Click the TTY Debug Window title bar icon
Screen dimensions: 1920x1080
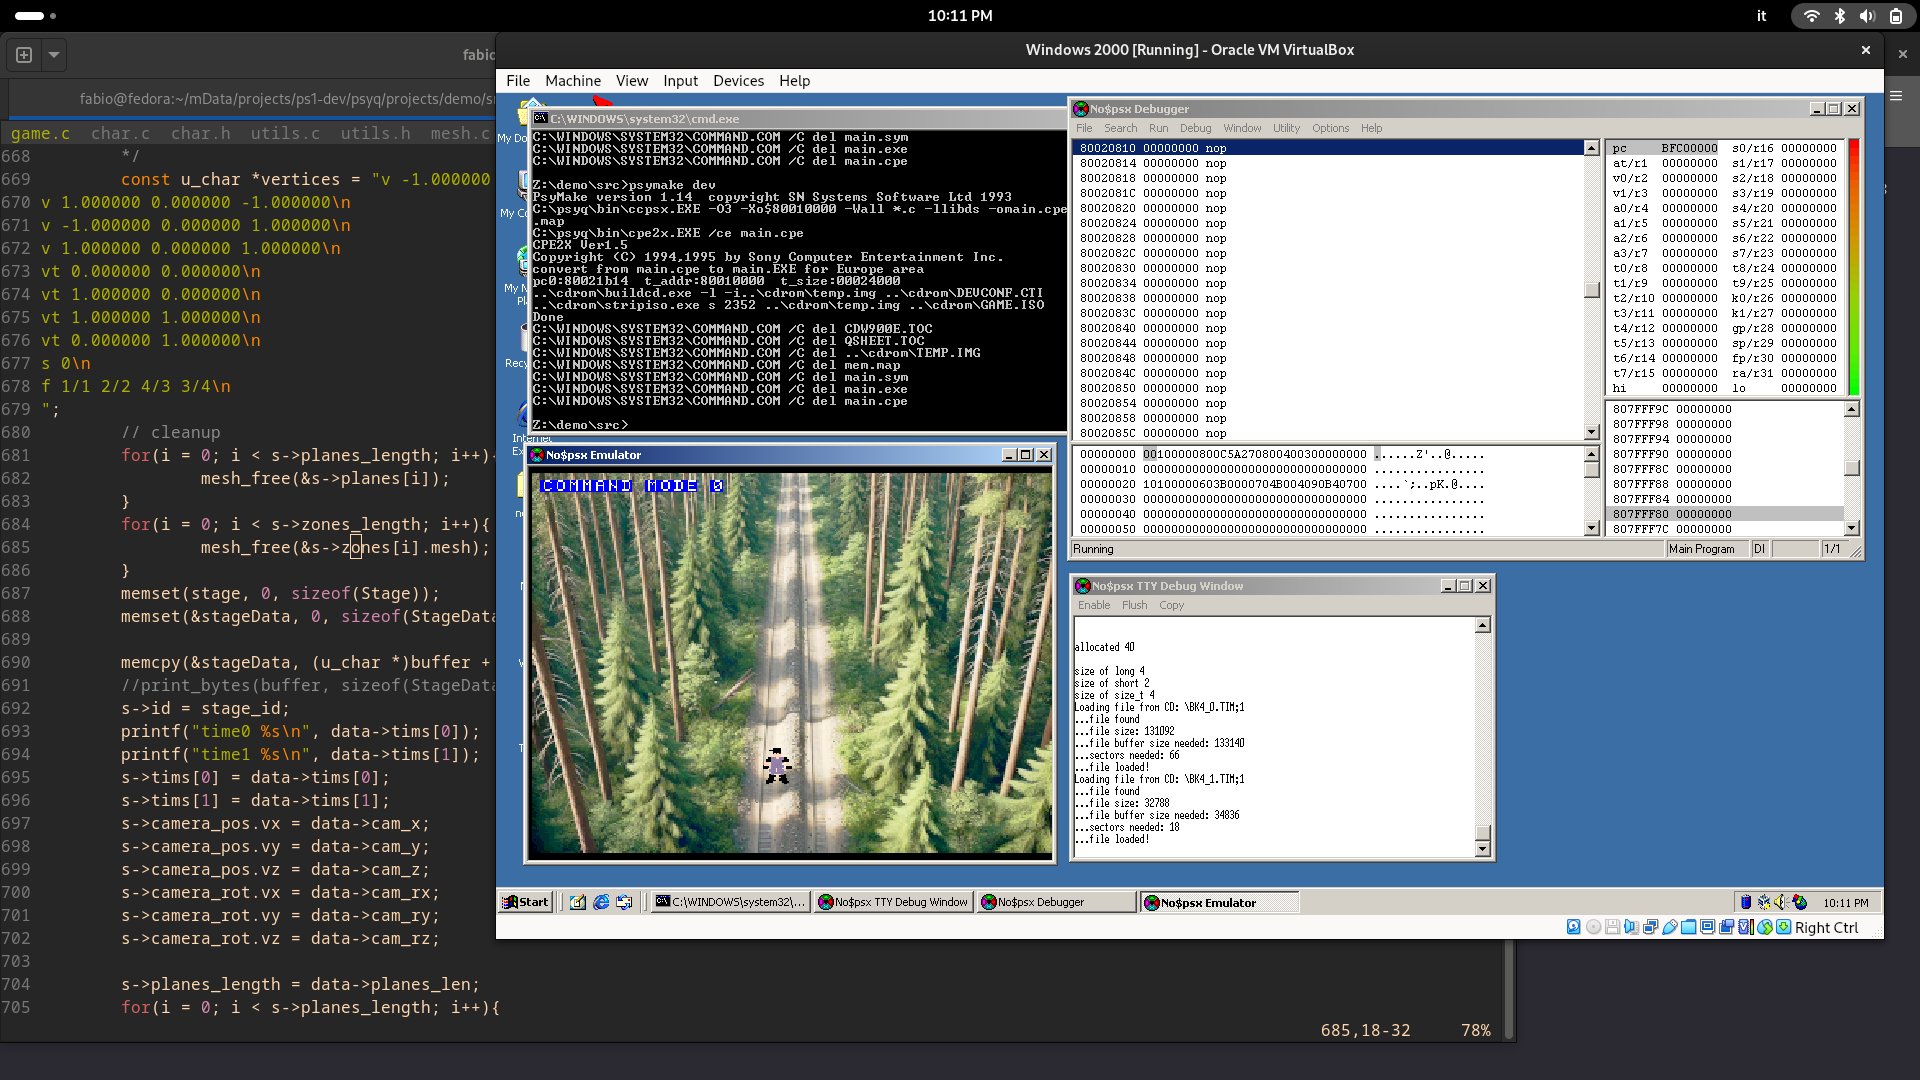coord(1082,586)
